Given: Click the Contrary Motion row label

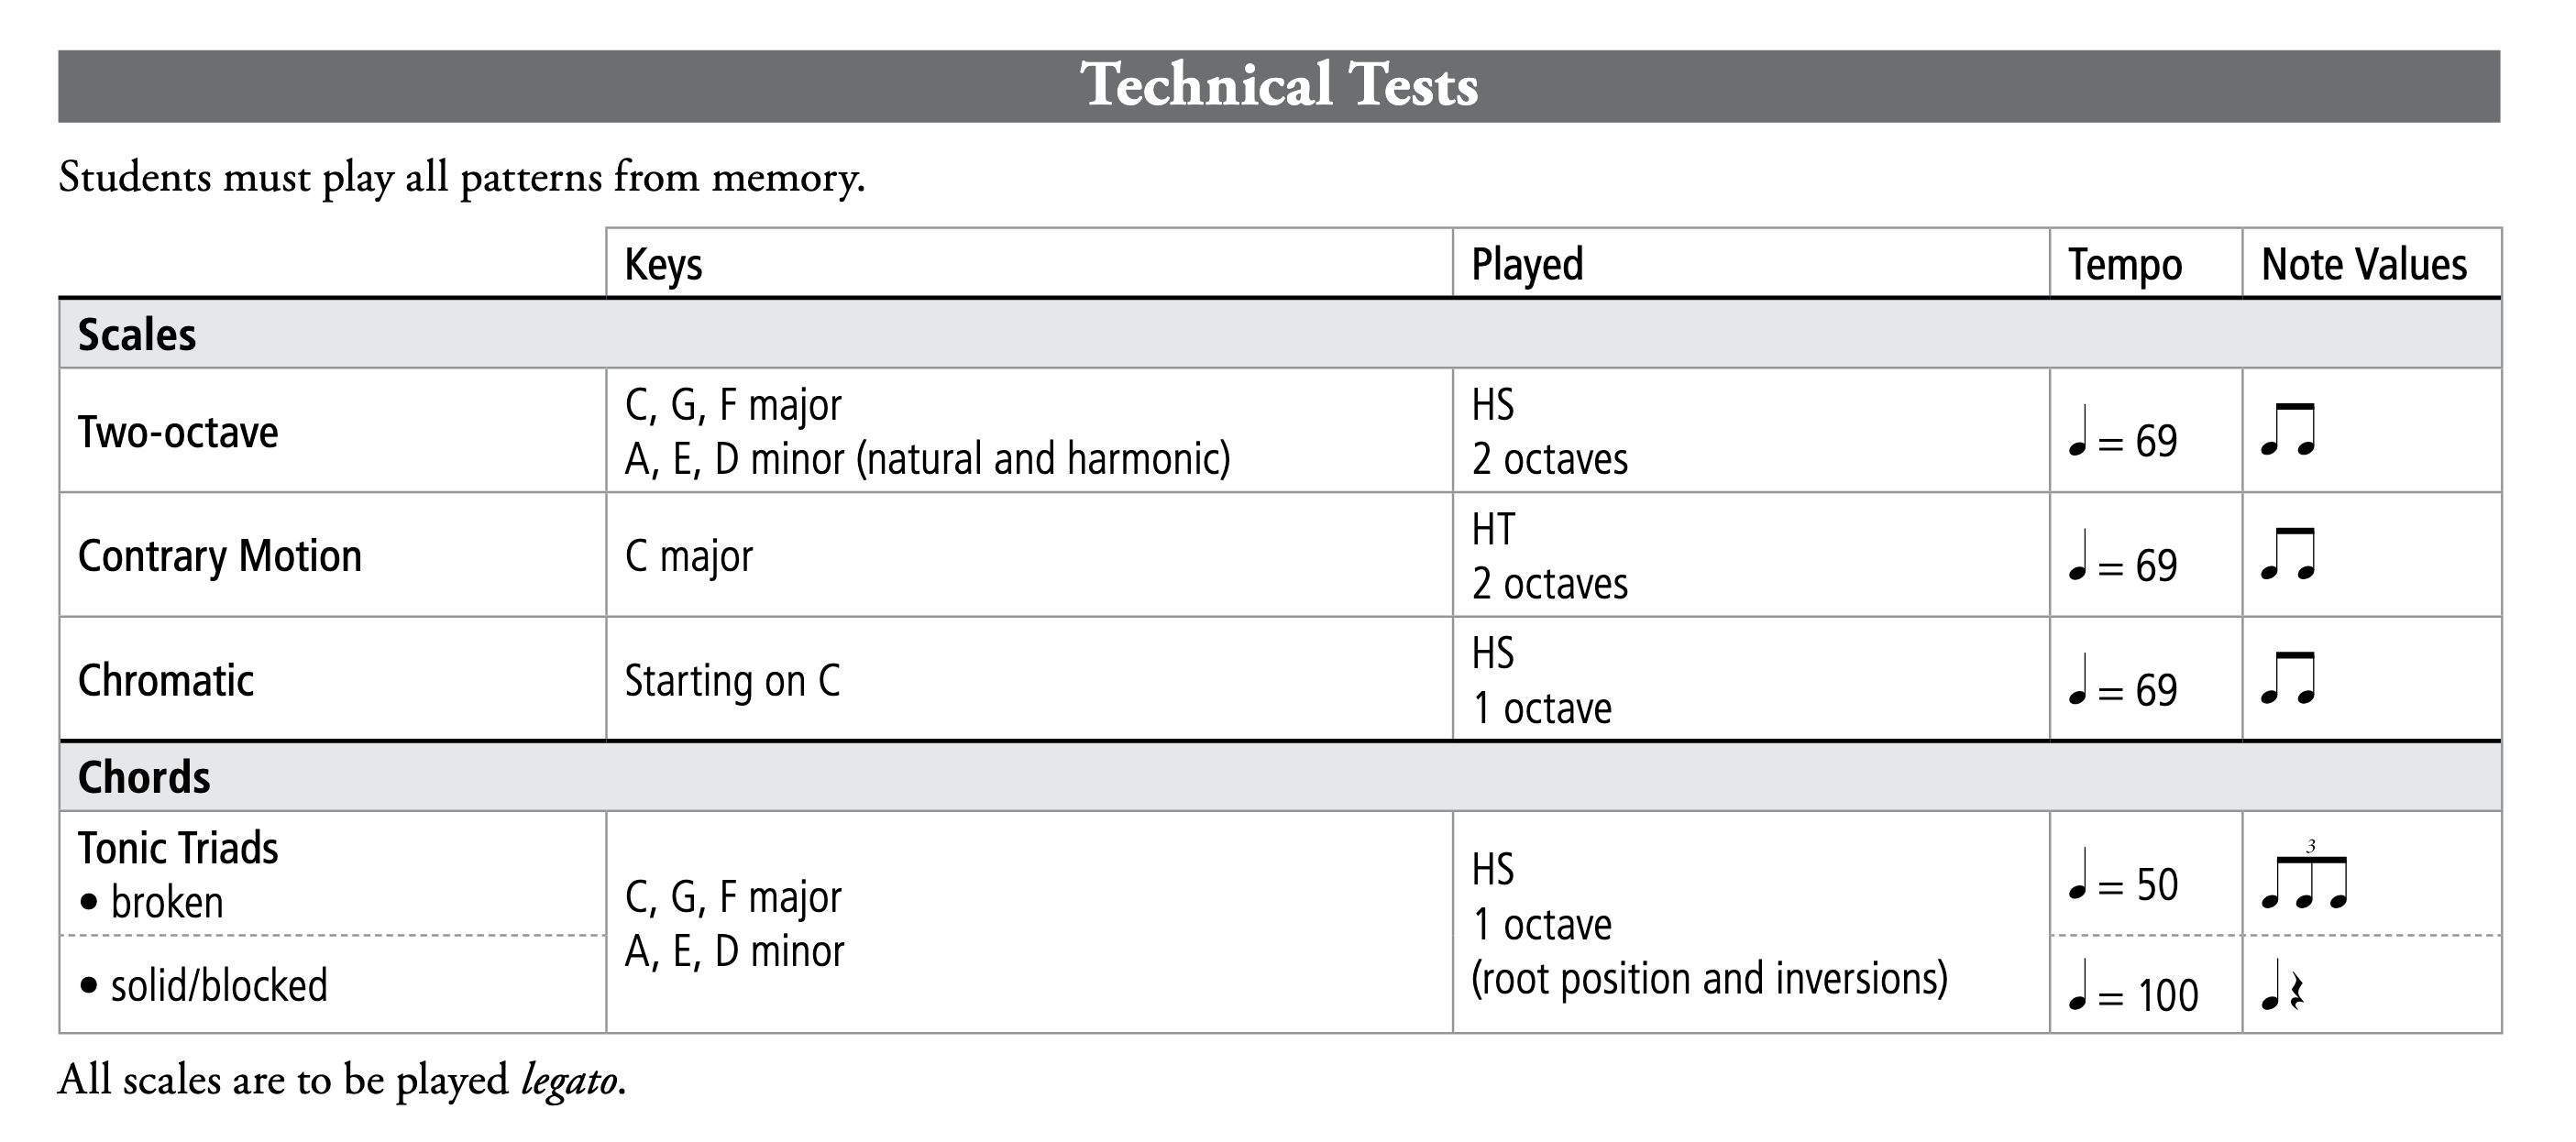Looking at the screenshot, I should (220, 556).
